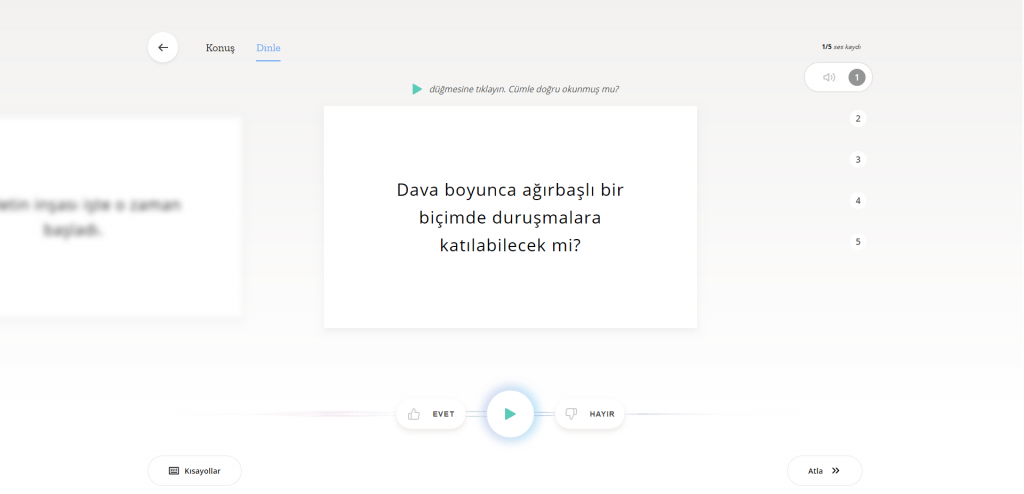Select clip number 2 indicator
The image size is (1024, 494).
pos(858,118)
